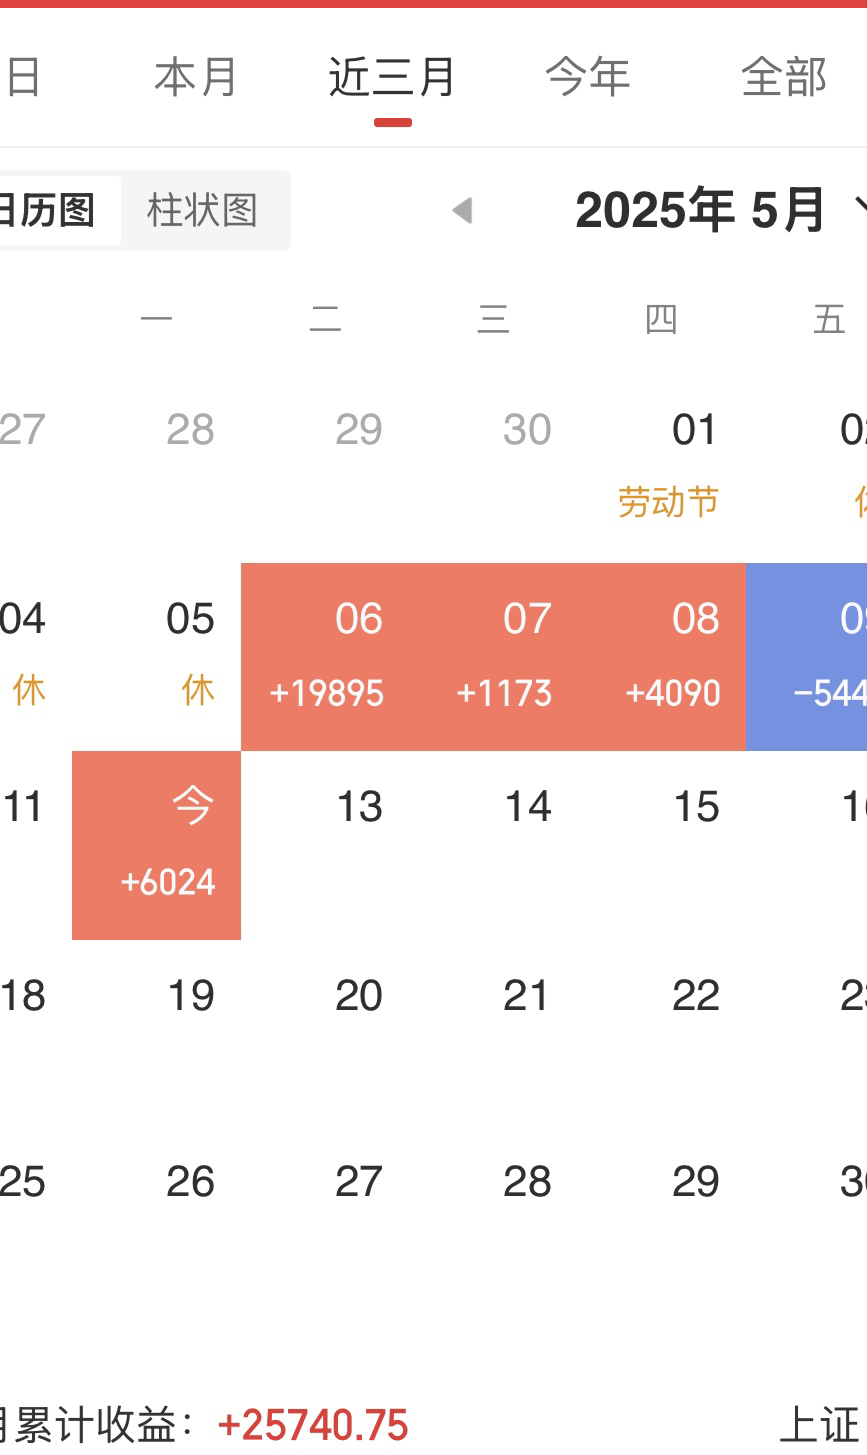Switch to 全部 tab
The height and width of the screenshot is (1455, 867).
(784, 78)
